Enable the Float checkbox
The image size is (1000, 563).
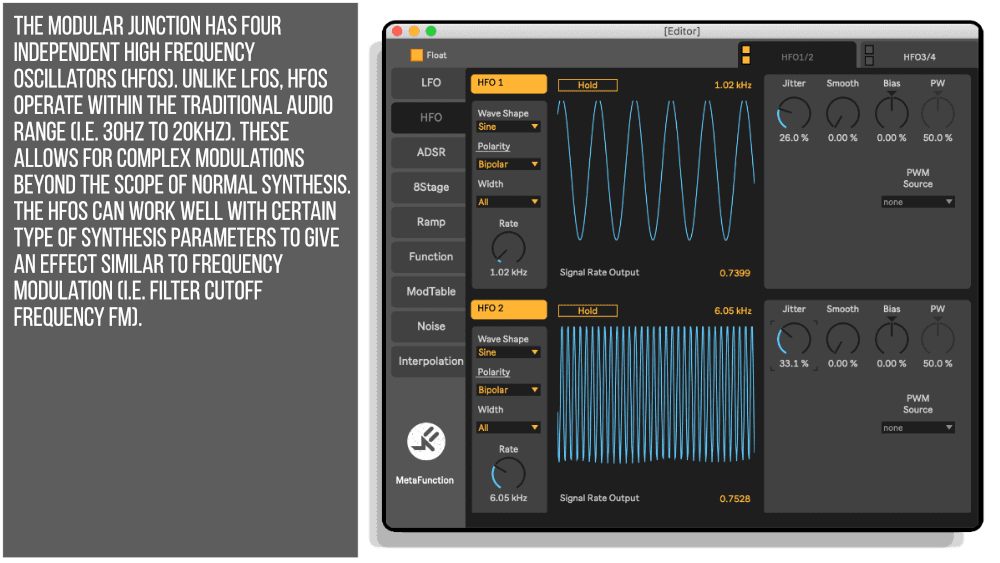click(x=417, y=56)
